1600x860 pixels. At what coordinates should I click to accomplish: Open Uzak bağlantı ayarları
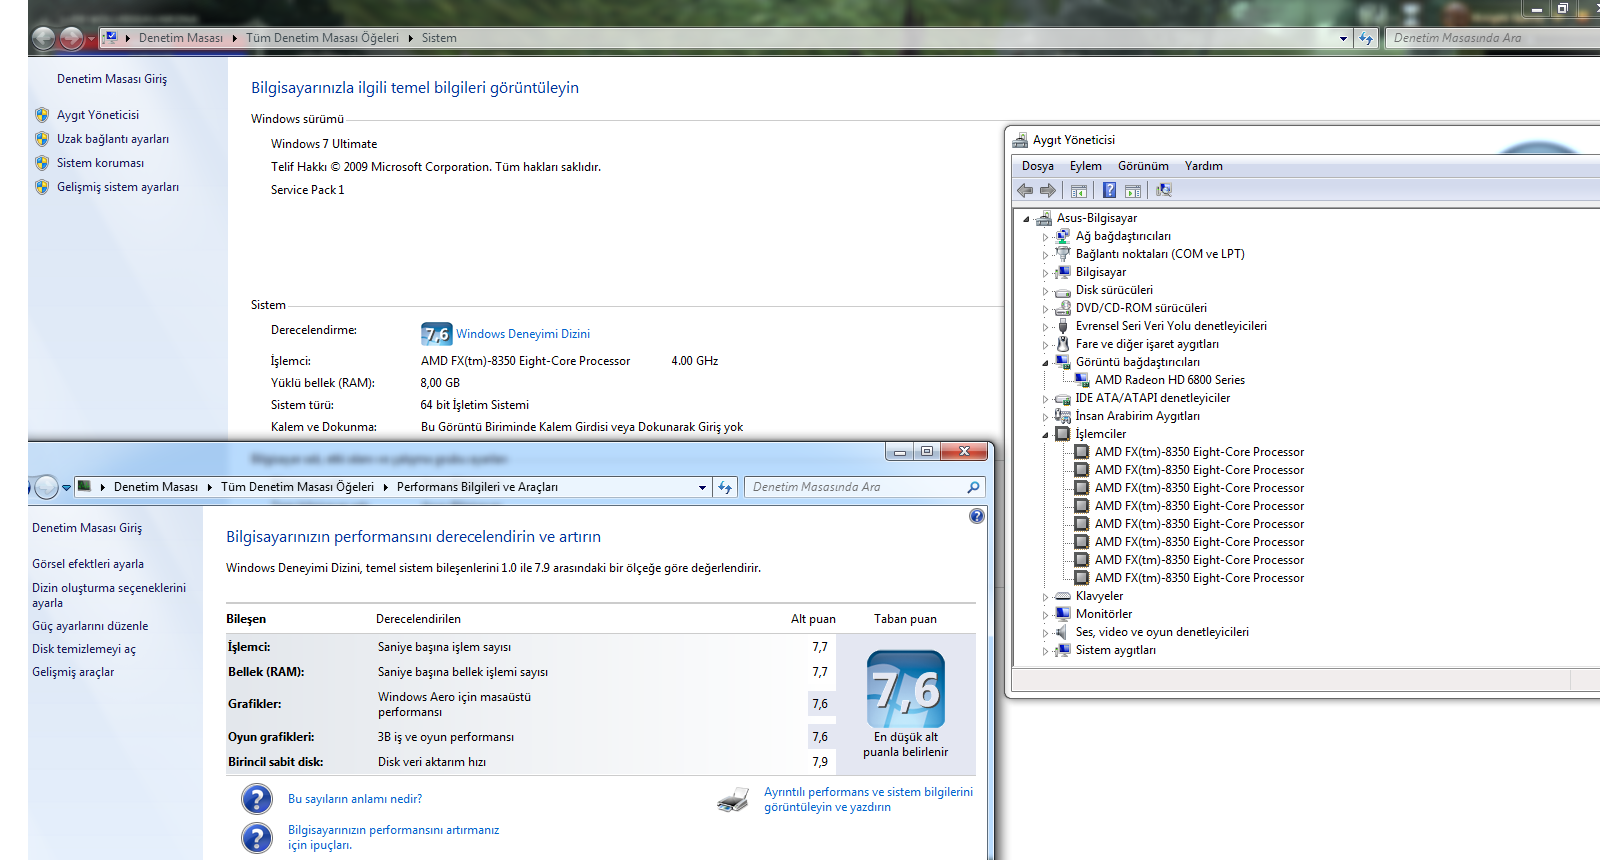click(113, 139)
